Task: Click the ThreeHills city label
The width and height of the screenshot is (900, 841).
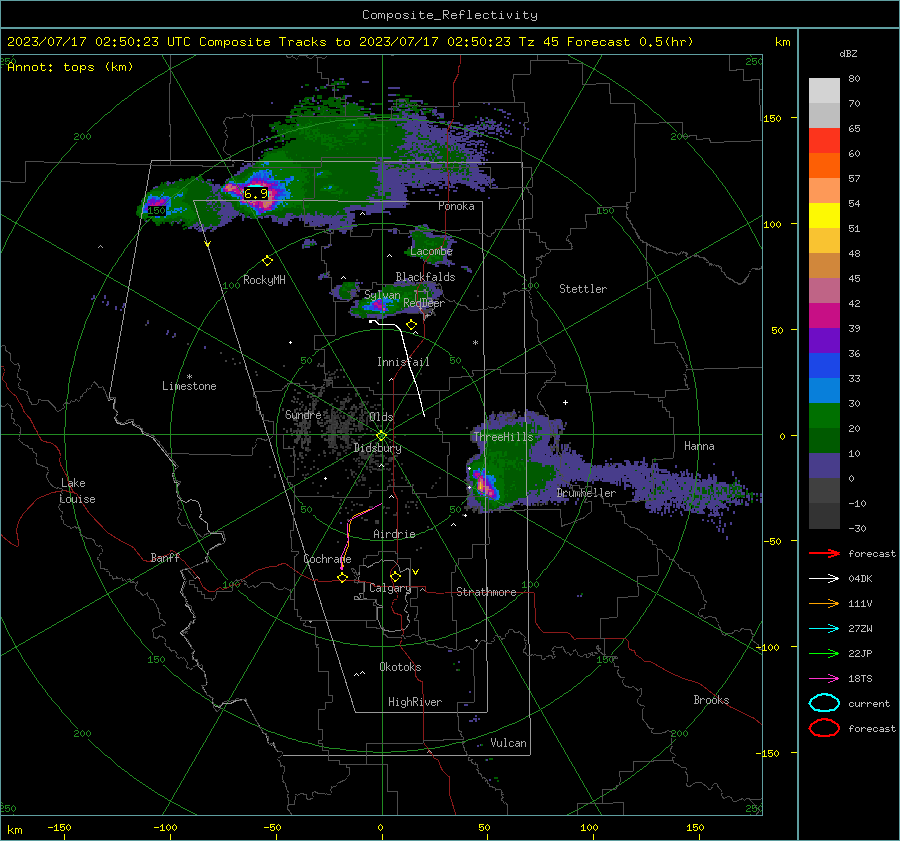Action: pyautogui.click(x=503, y=437)
